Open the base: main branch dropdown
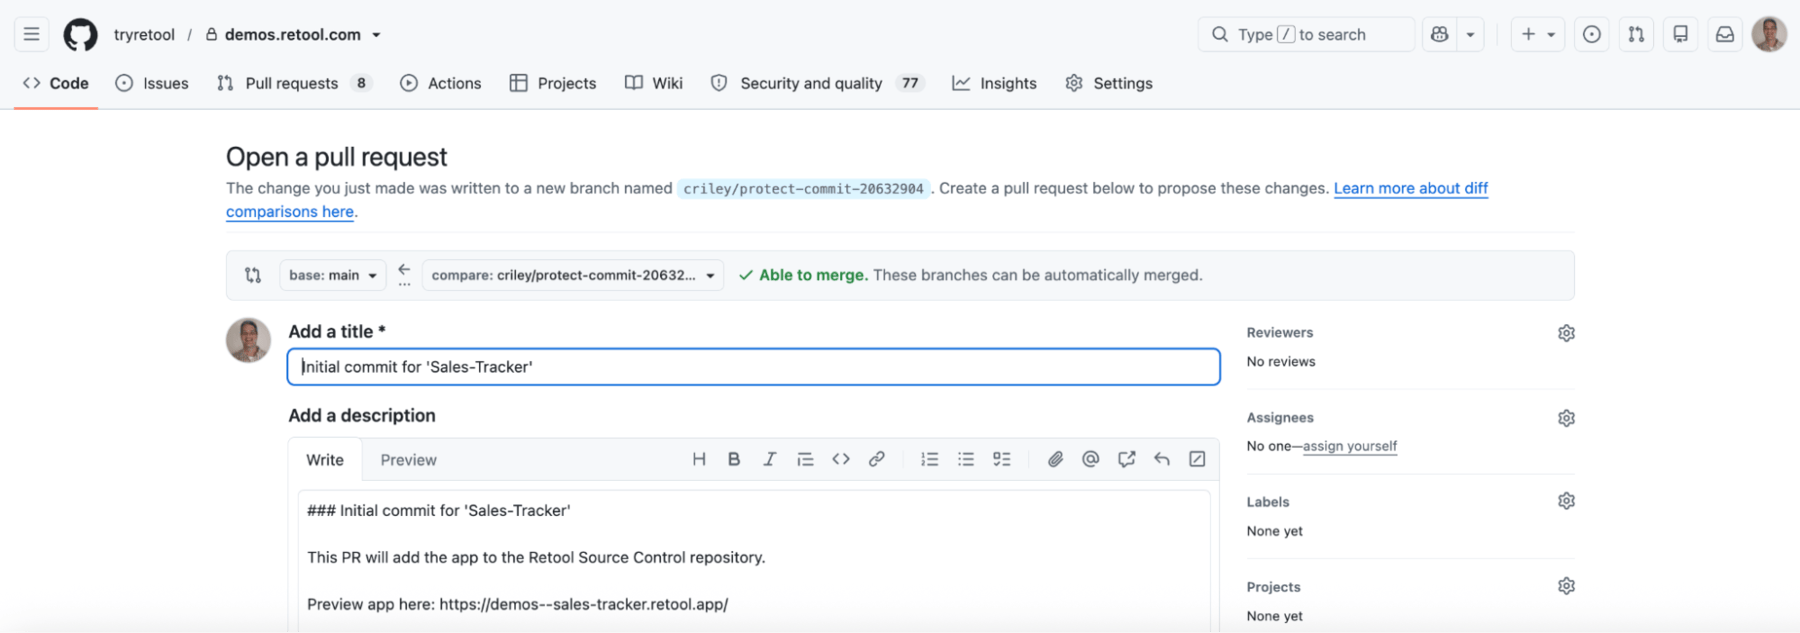1800x633 pixels. [332, 275]
